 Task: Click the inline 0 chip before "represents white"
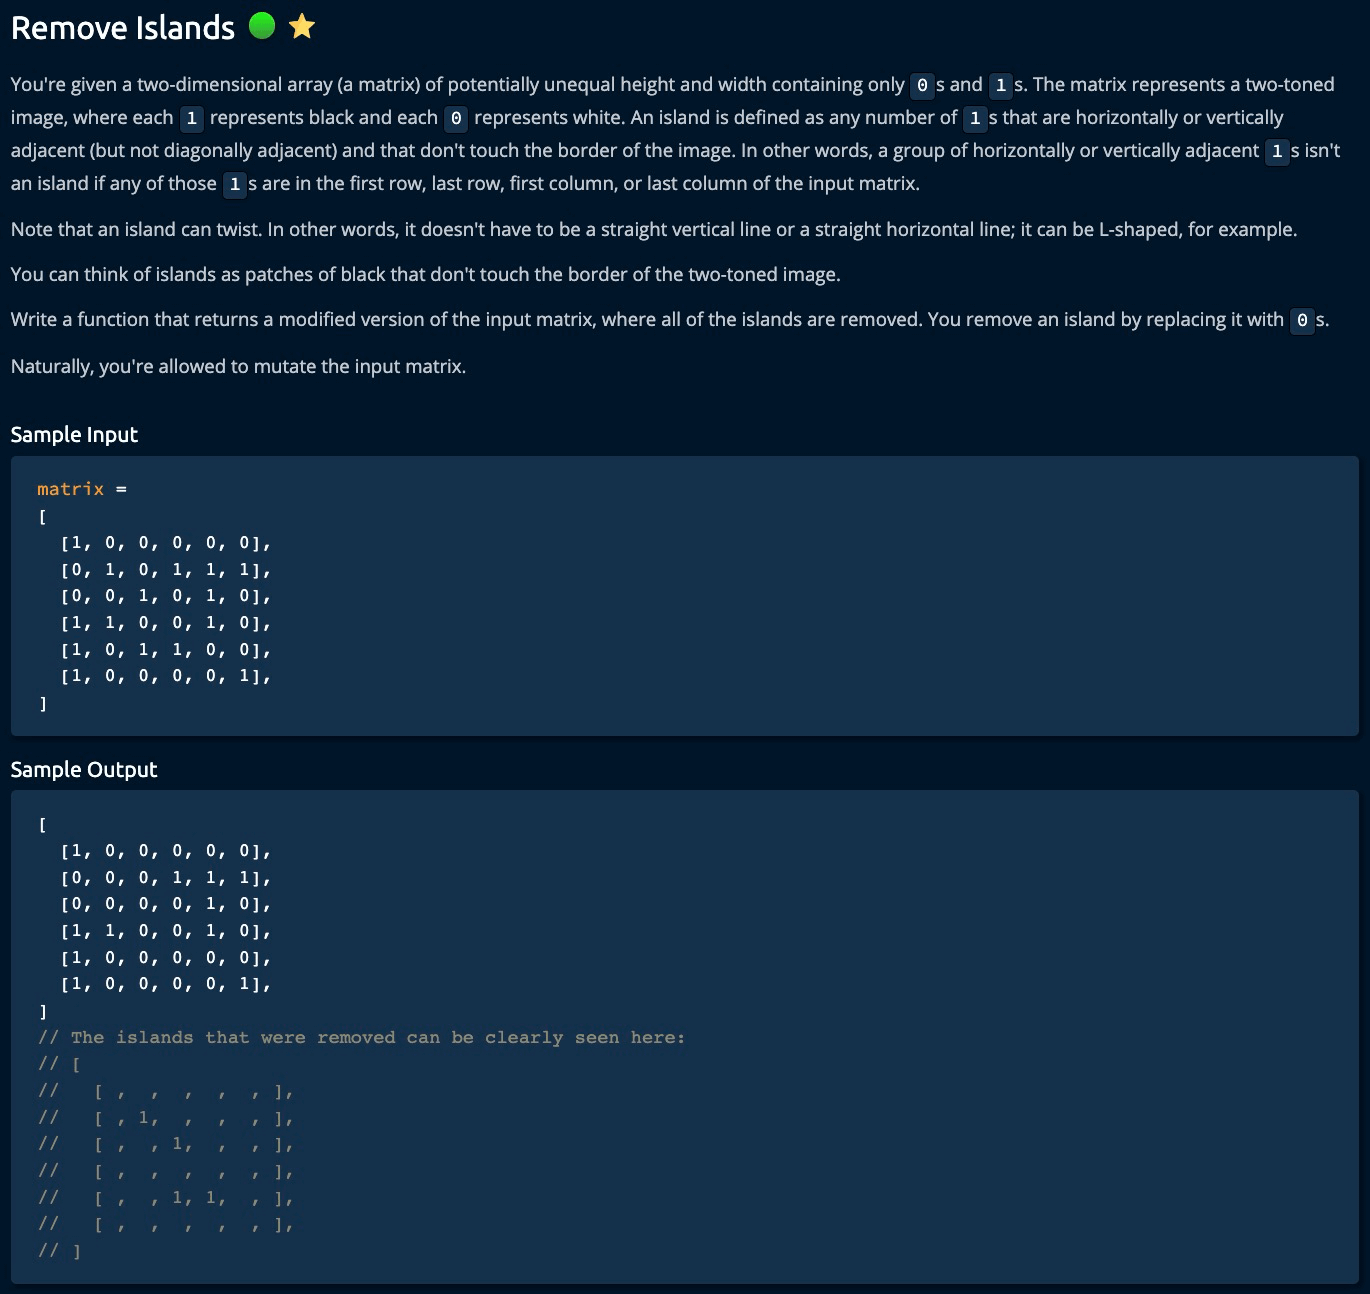tap(456, 119)
